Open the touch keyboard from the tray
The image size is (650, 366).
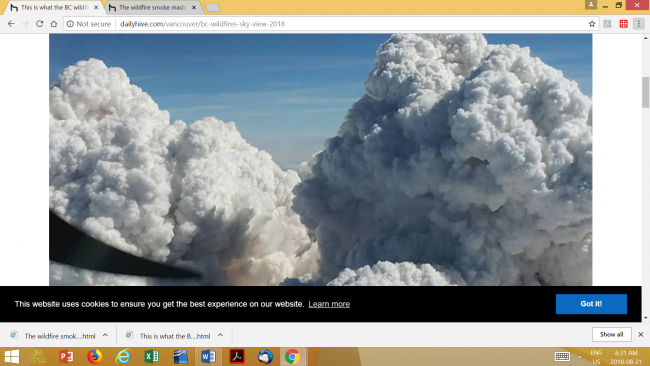coord(562,356)
